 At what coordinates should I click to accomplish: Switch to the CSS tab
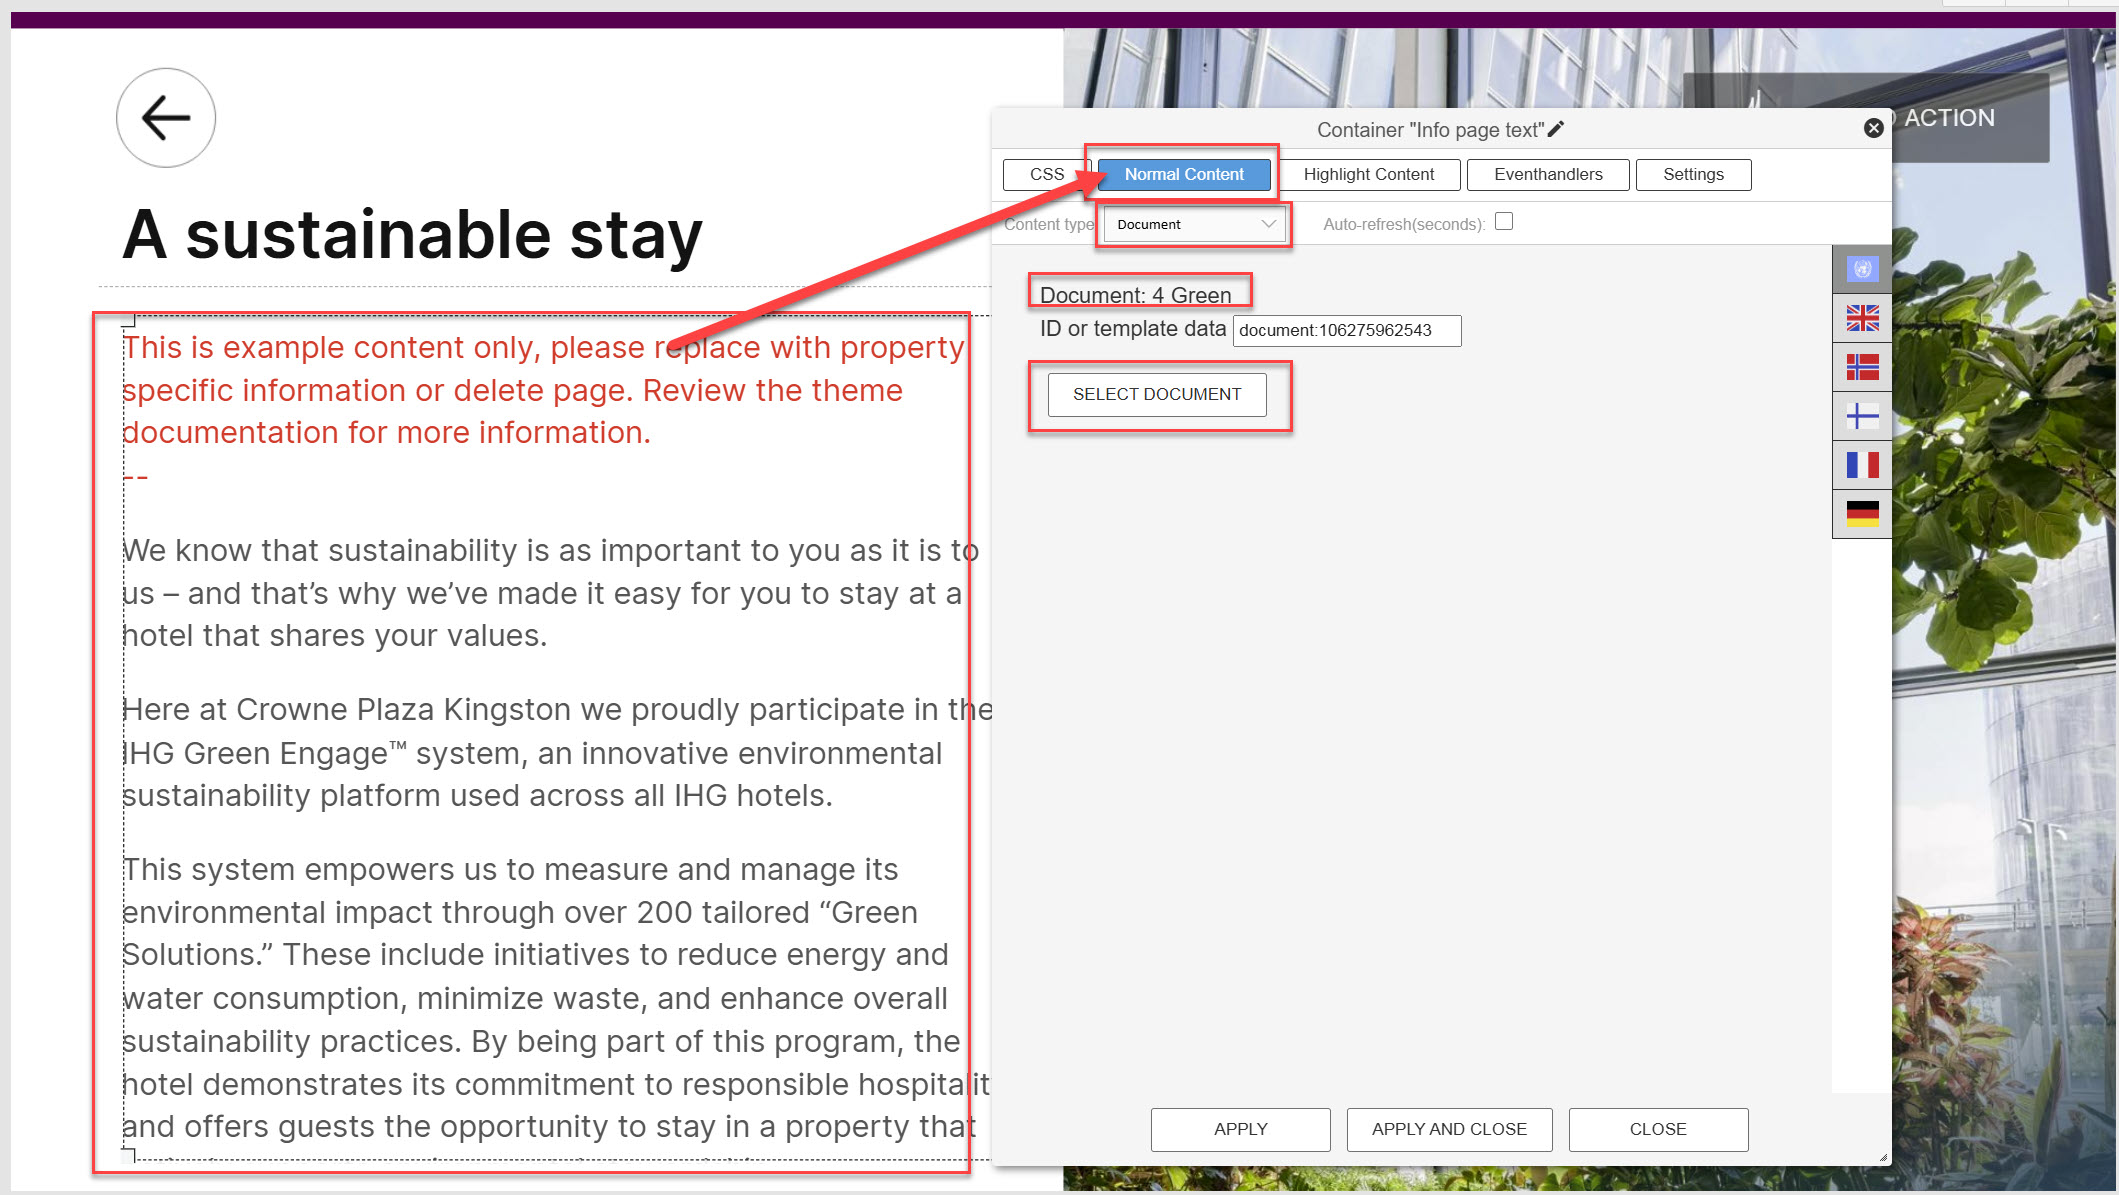[x=1046, y=174]
